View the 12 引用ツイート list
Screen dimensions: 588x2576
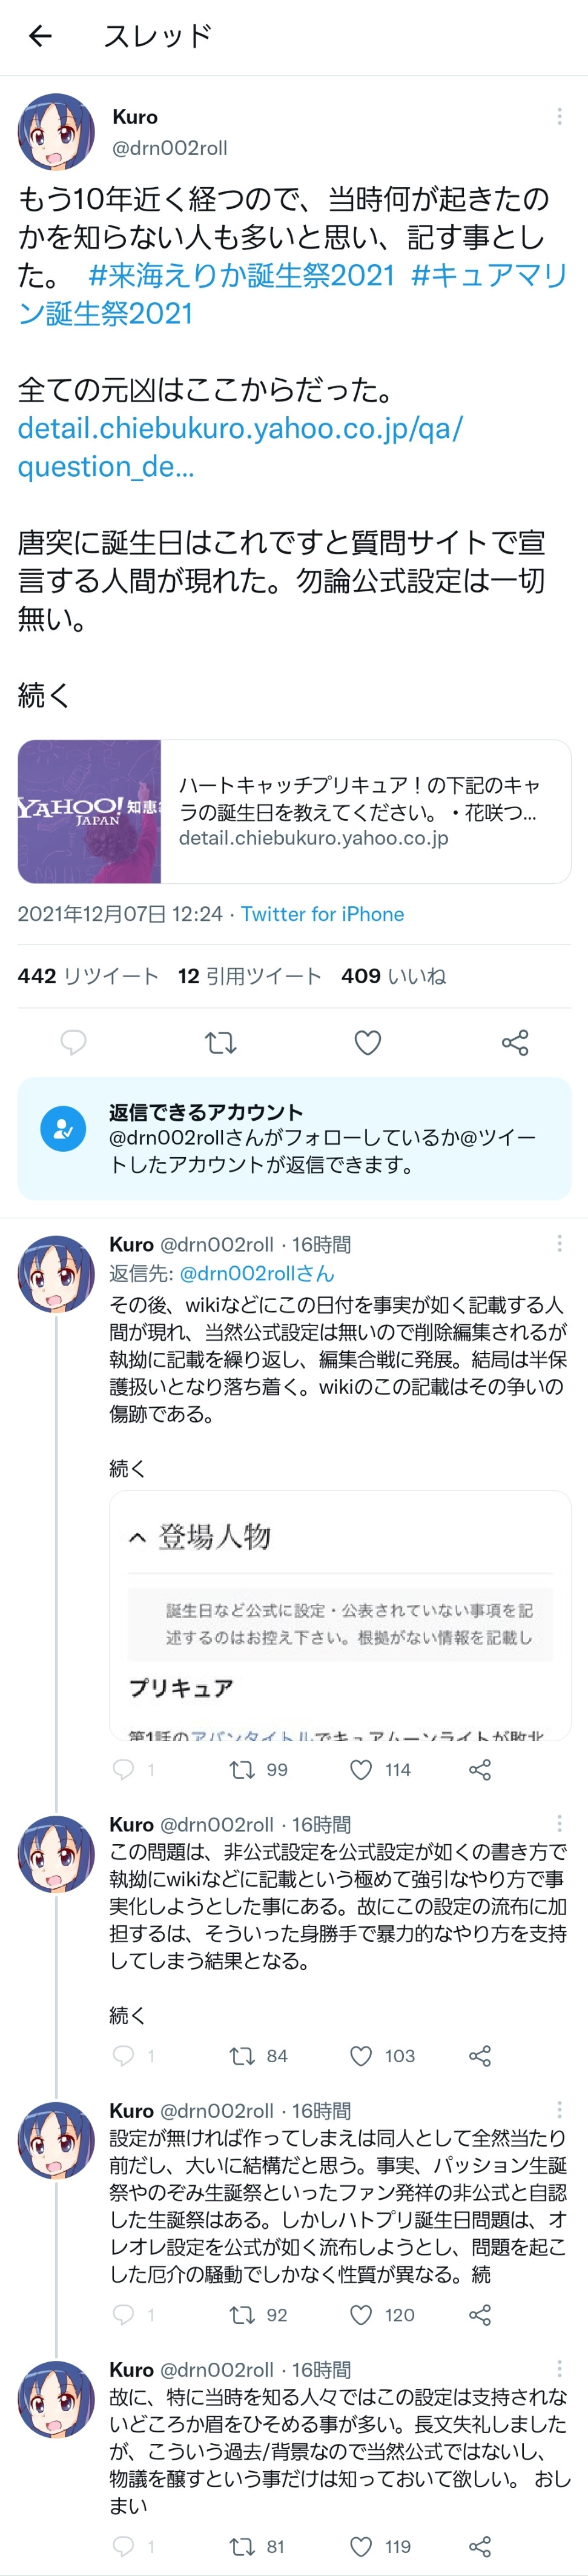tap(250, 976)
